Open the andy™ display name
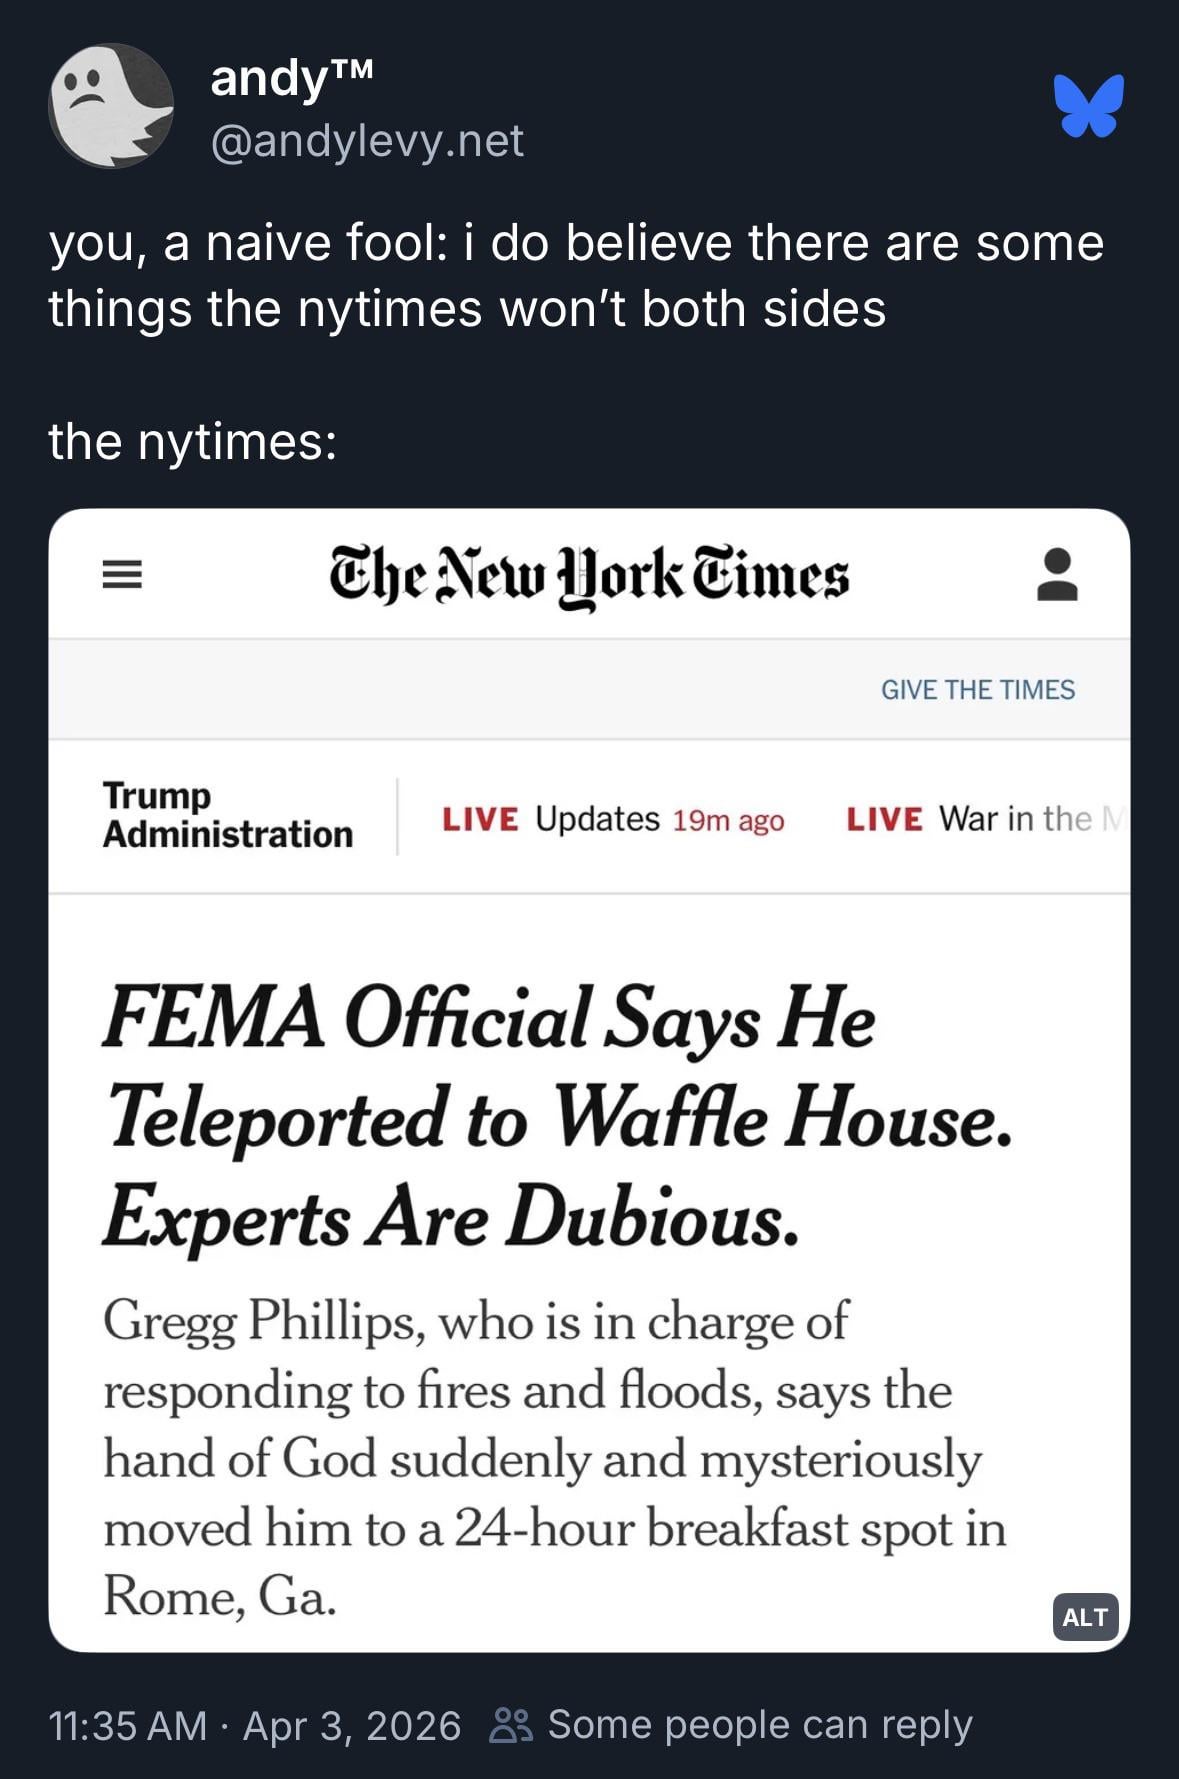The image size is (1179, 1779). 292,77
